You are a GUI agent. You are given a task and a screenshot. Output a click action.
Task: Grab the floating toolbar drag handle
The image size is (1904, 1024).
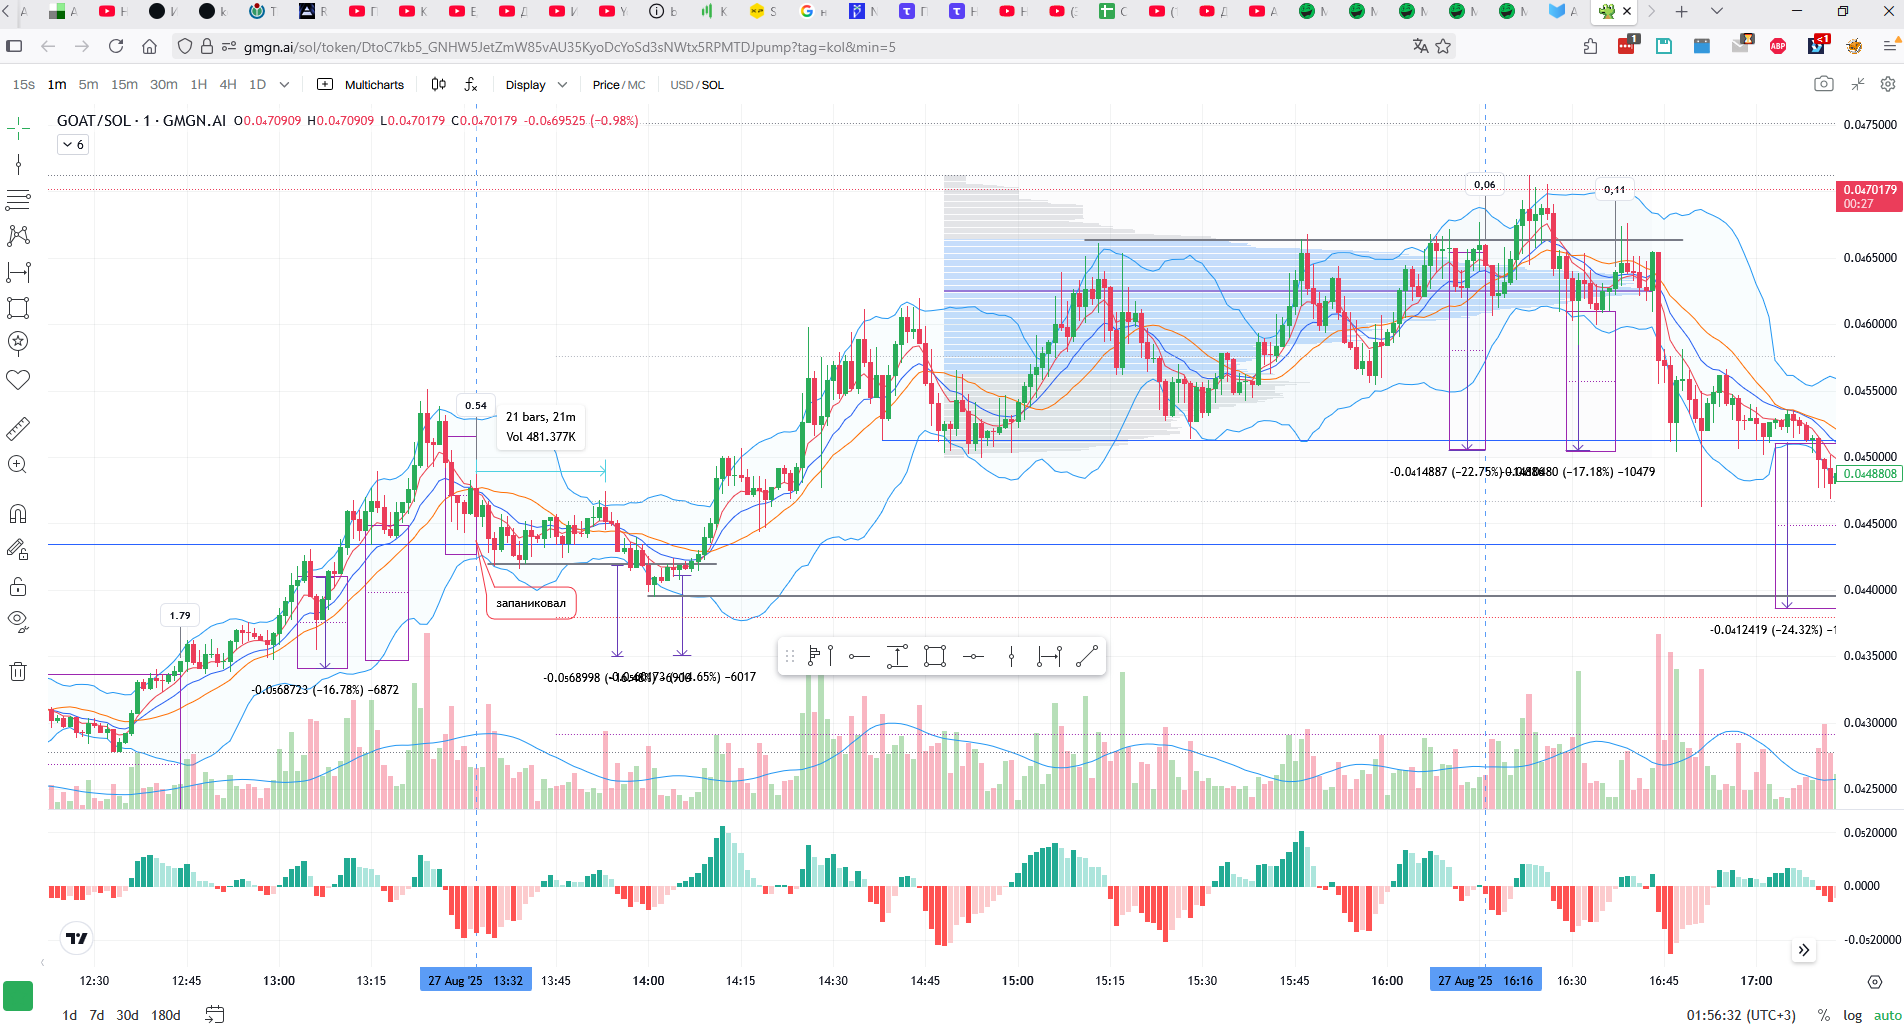pos(790,656)
